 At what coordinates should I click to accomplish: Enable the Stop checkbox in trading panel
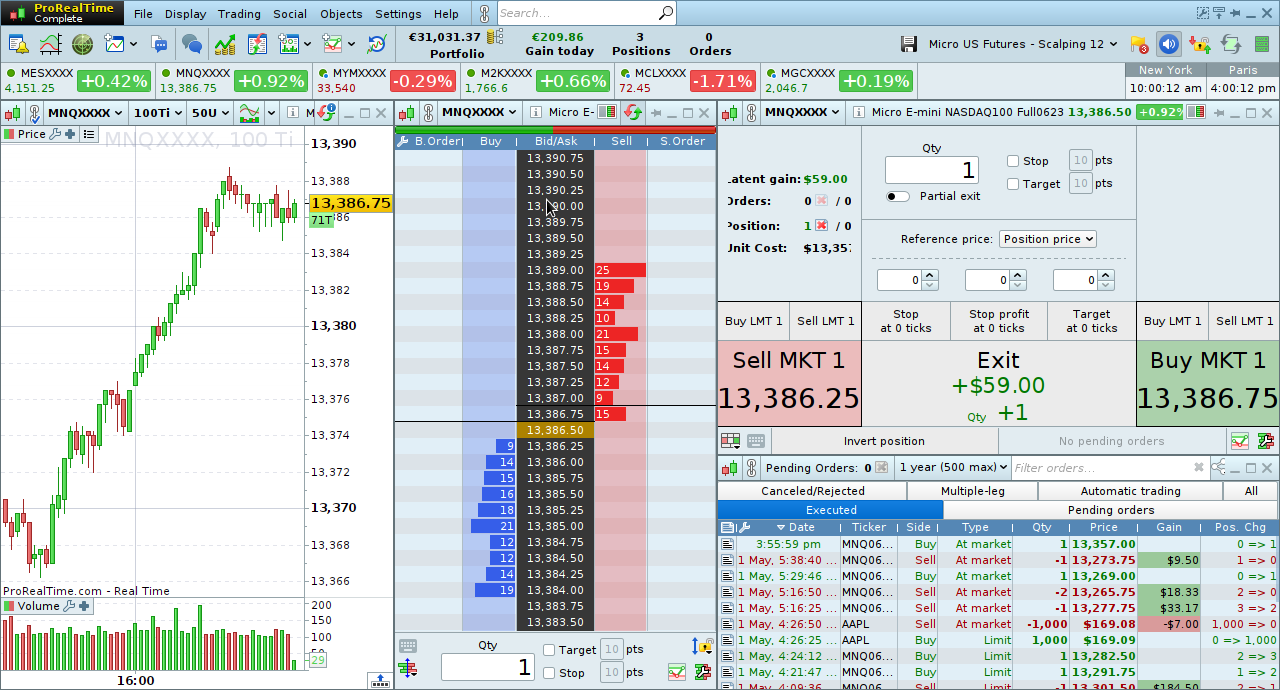1013,161
